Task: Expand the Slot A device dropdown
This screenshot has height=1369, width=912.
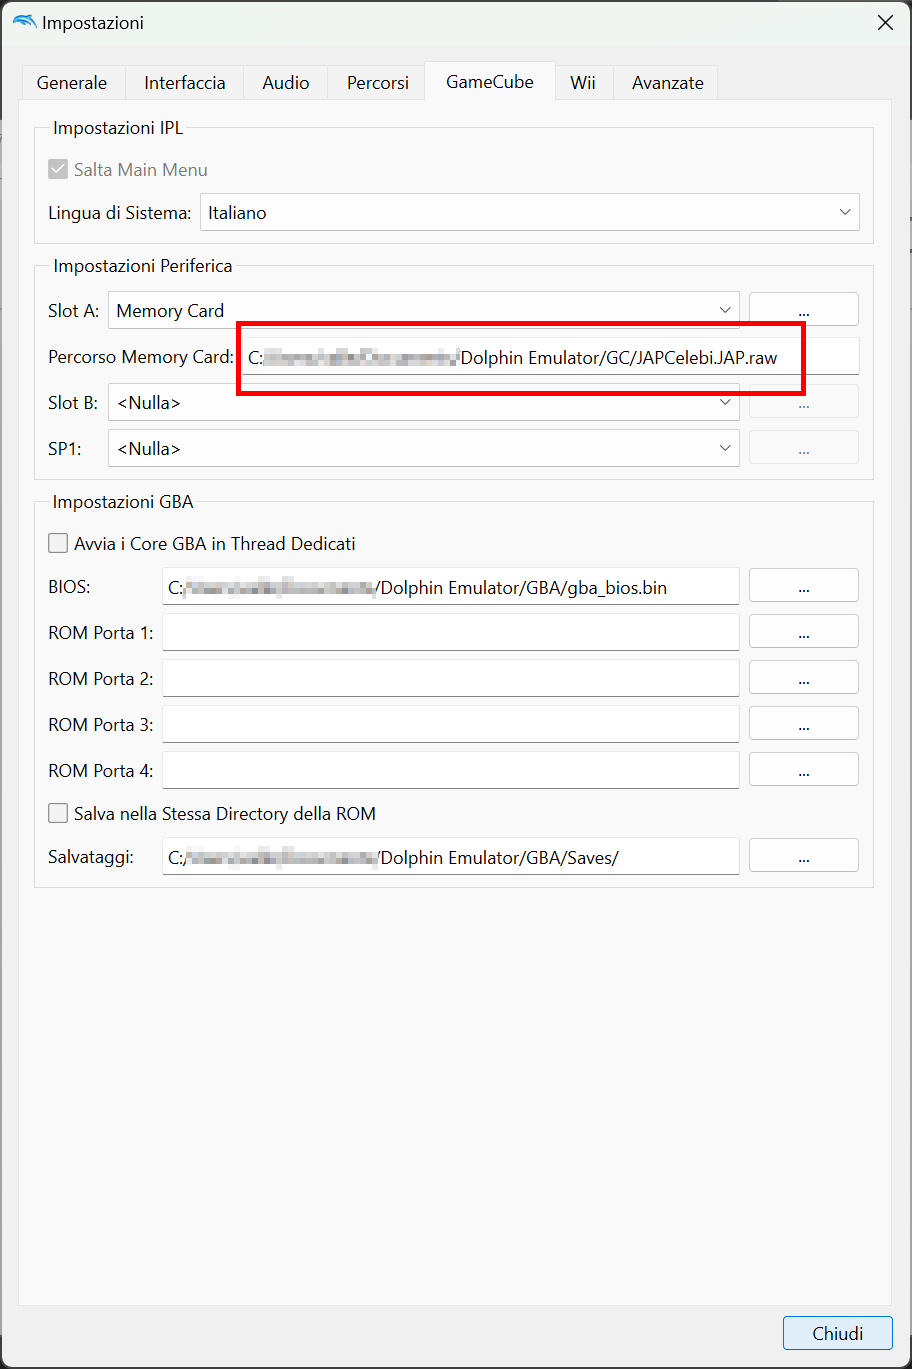Action: pos(424,311)
